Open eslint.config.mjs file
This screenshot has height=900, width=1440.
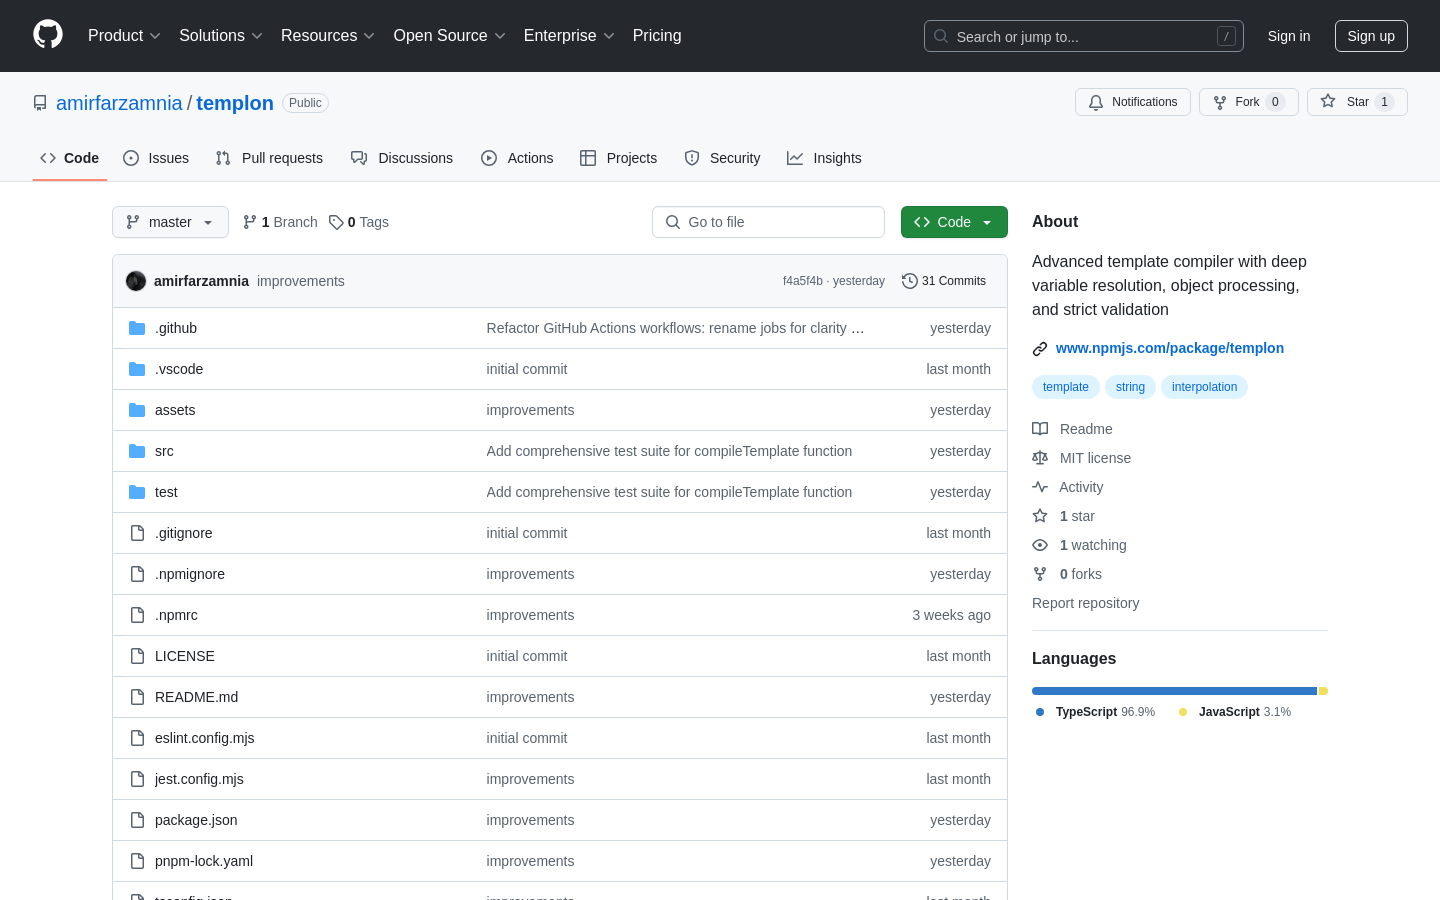click(x=205, y=738)
